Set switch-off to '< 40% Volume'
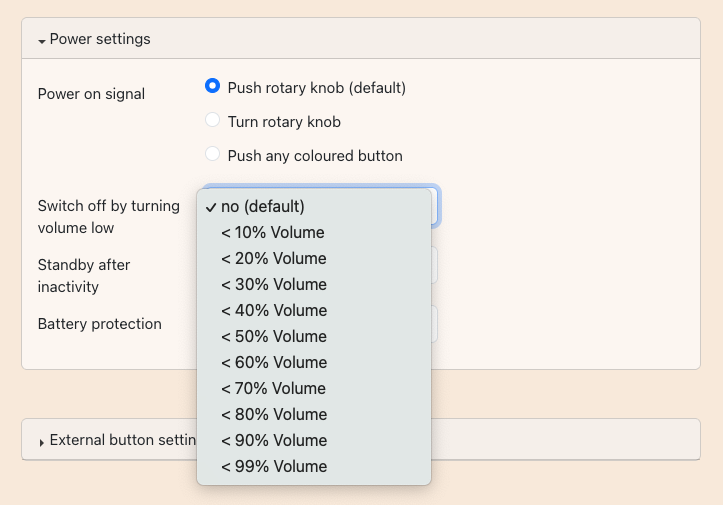723x505 pixels. (273, 310)
